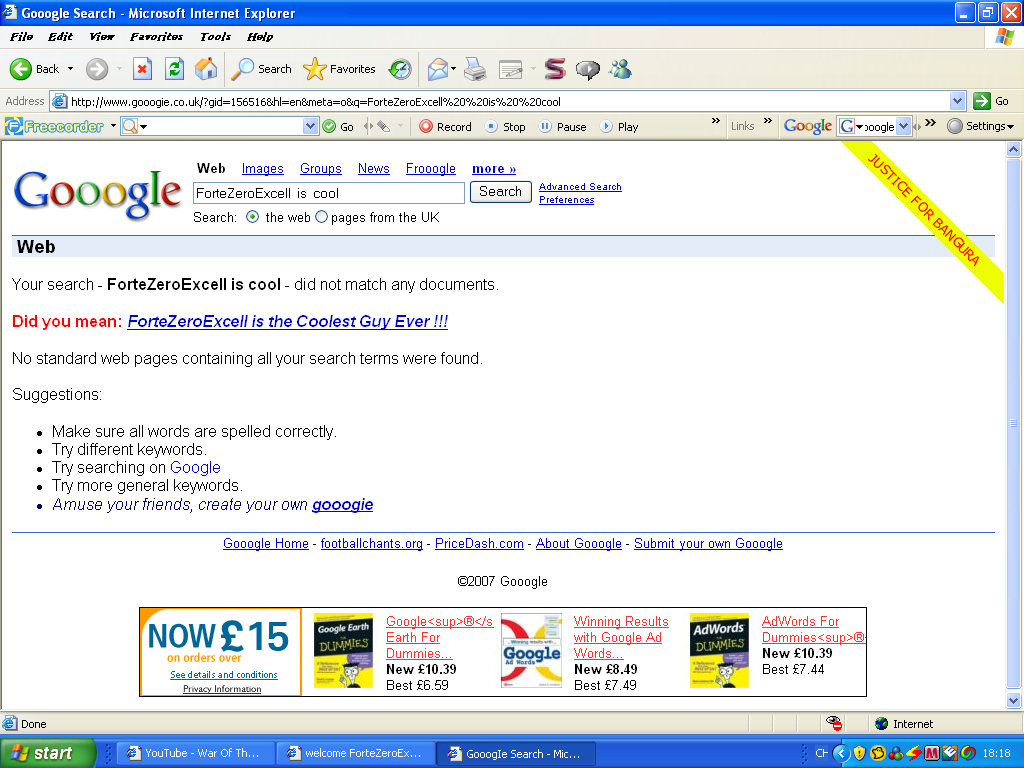
Task: Open Freecorder logo dropdown arrow
Action: [113, 126]
